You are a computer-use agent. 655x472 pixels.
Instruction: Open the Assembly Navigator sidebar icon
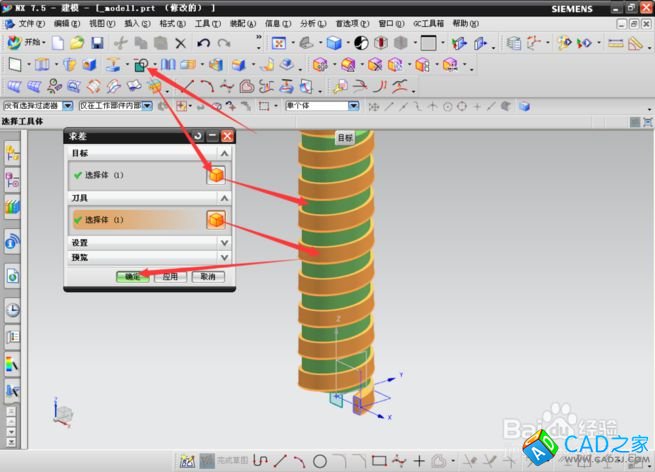click(x=13, y=180)
